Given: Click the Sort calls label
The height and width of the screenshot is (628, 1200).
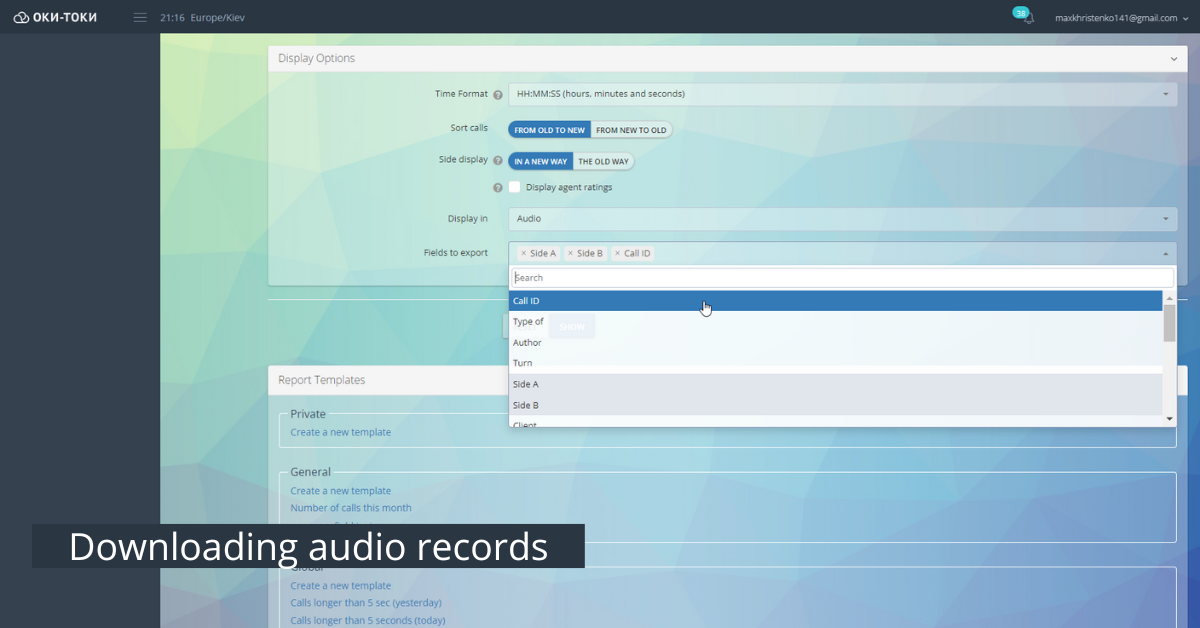Looking at the screenshot, I should 469,128.
